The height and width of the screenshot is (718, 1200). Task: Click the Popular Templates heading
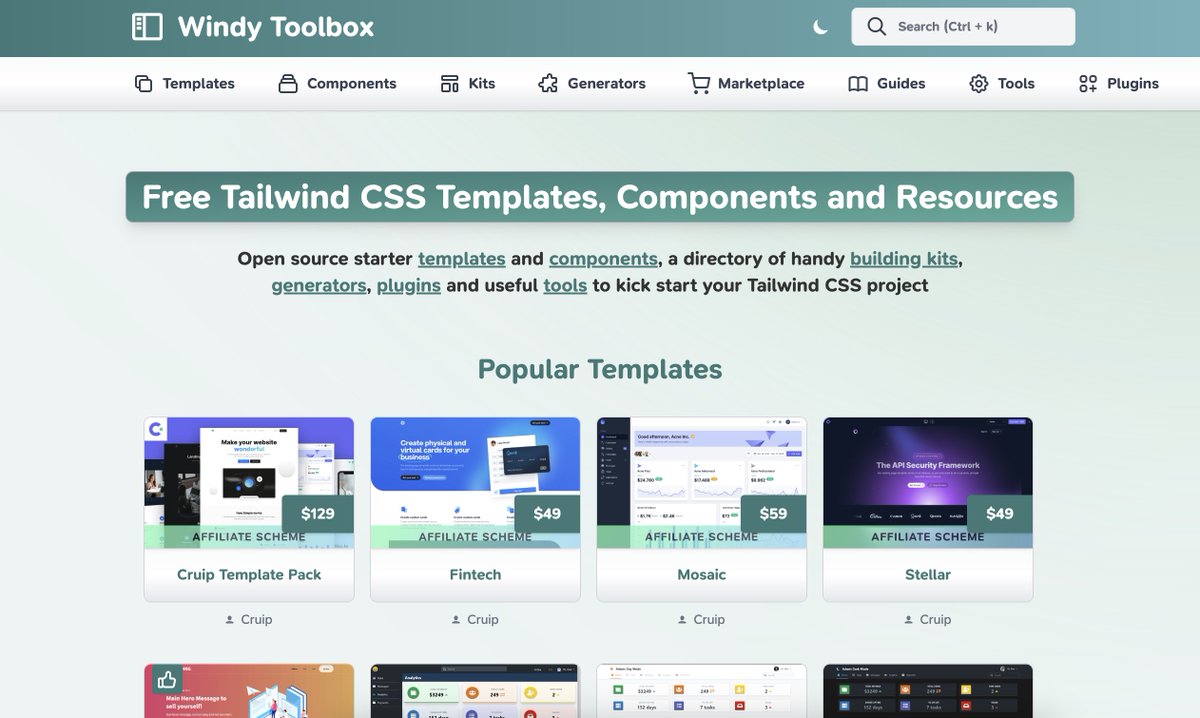(x=600, y=369)
